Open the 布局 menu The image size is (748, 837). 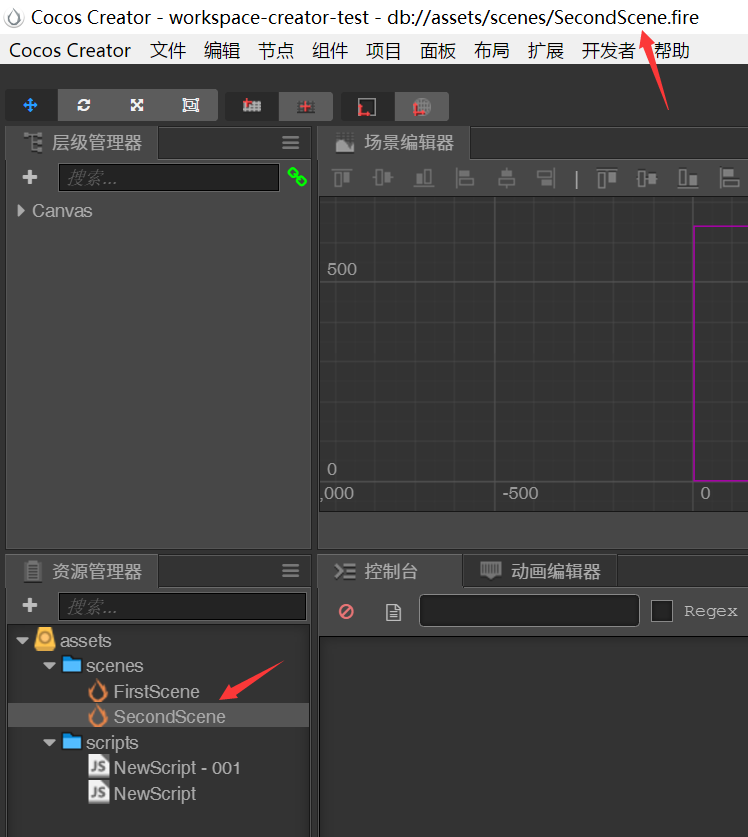(x=492, y=51)
